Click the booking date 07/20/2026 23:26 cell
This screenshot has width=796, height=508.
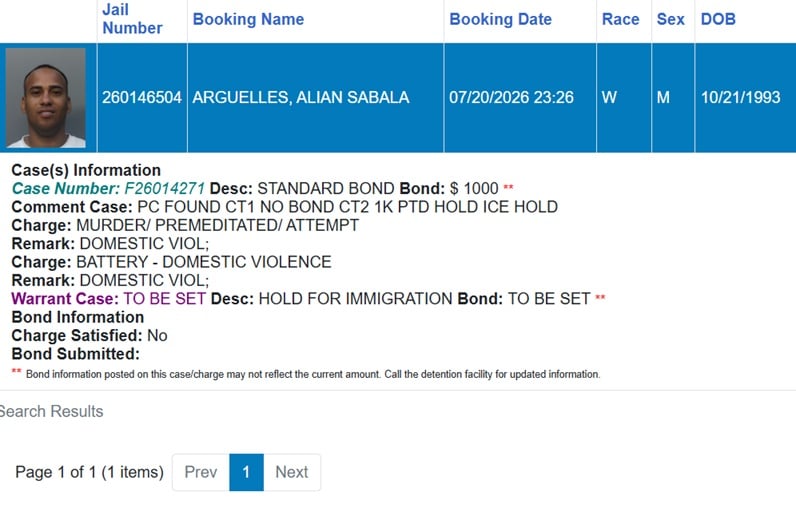pos(520,97)
